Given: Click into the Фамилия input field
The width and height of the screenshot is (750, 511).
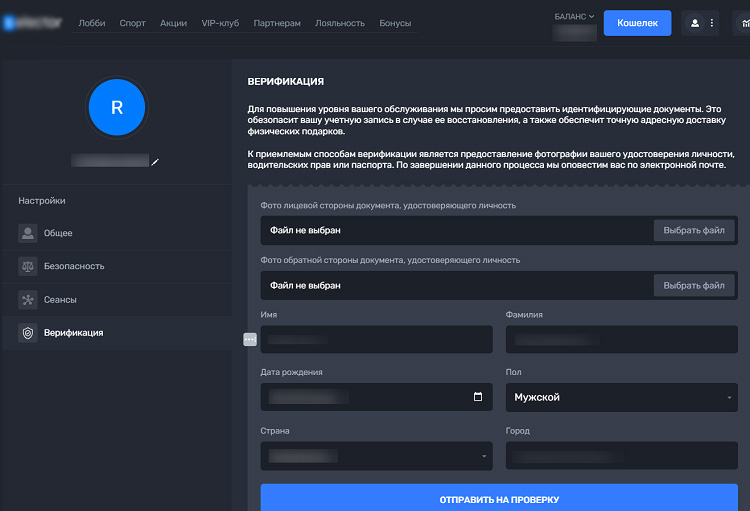Looking at the screenshot, I should [x=621, y=340].
